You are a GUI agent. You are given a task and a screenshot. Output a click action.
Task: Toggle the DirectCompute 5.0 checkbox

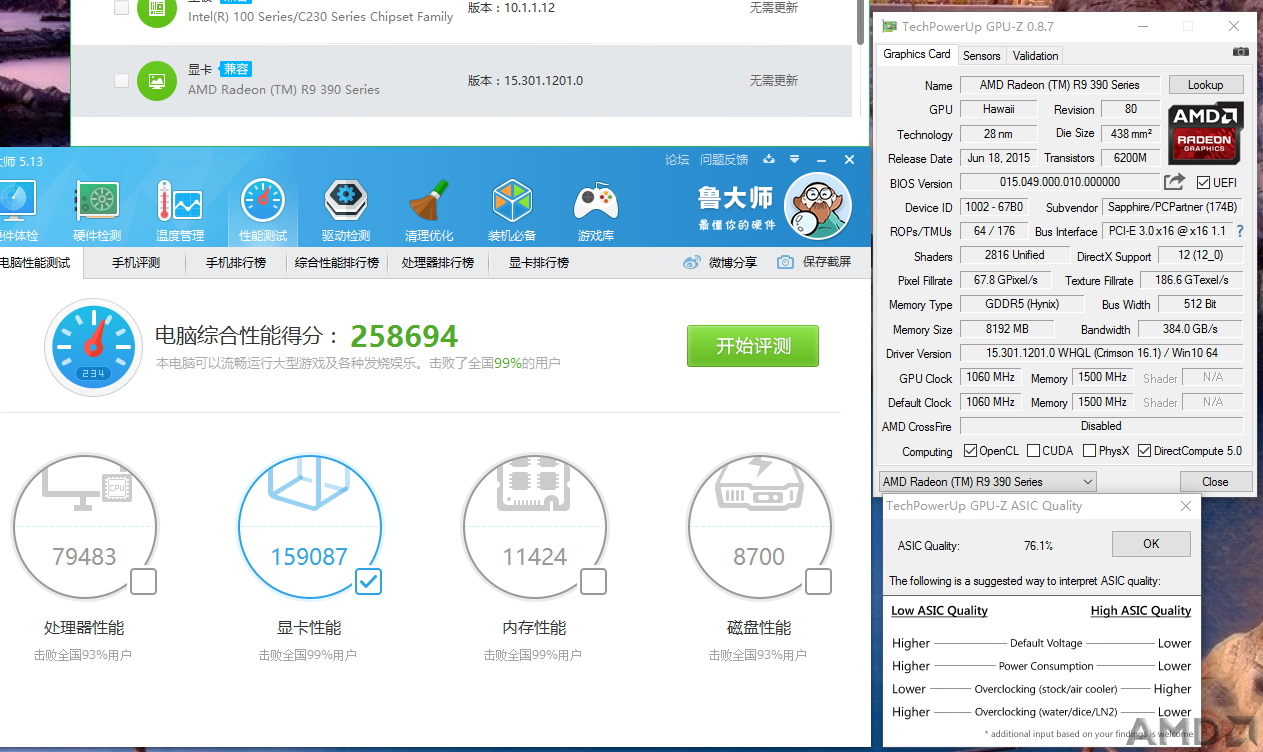(x=1145, y=451)
